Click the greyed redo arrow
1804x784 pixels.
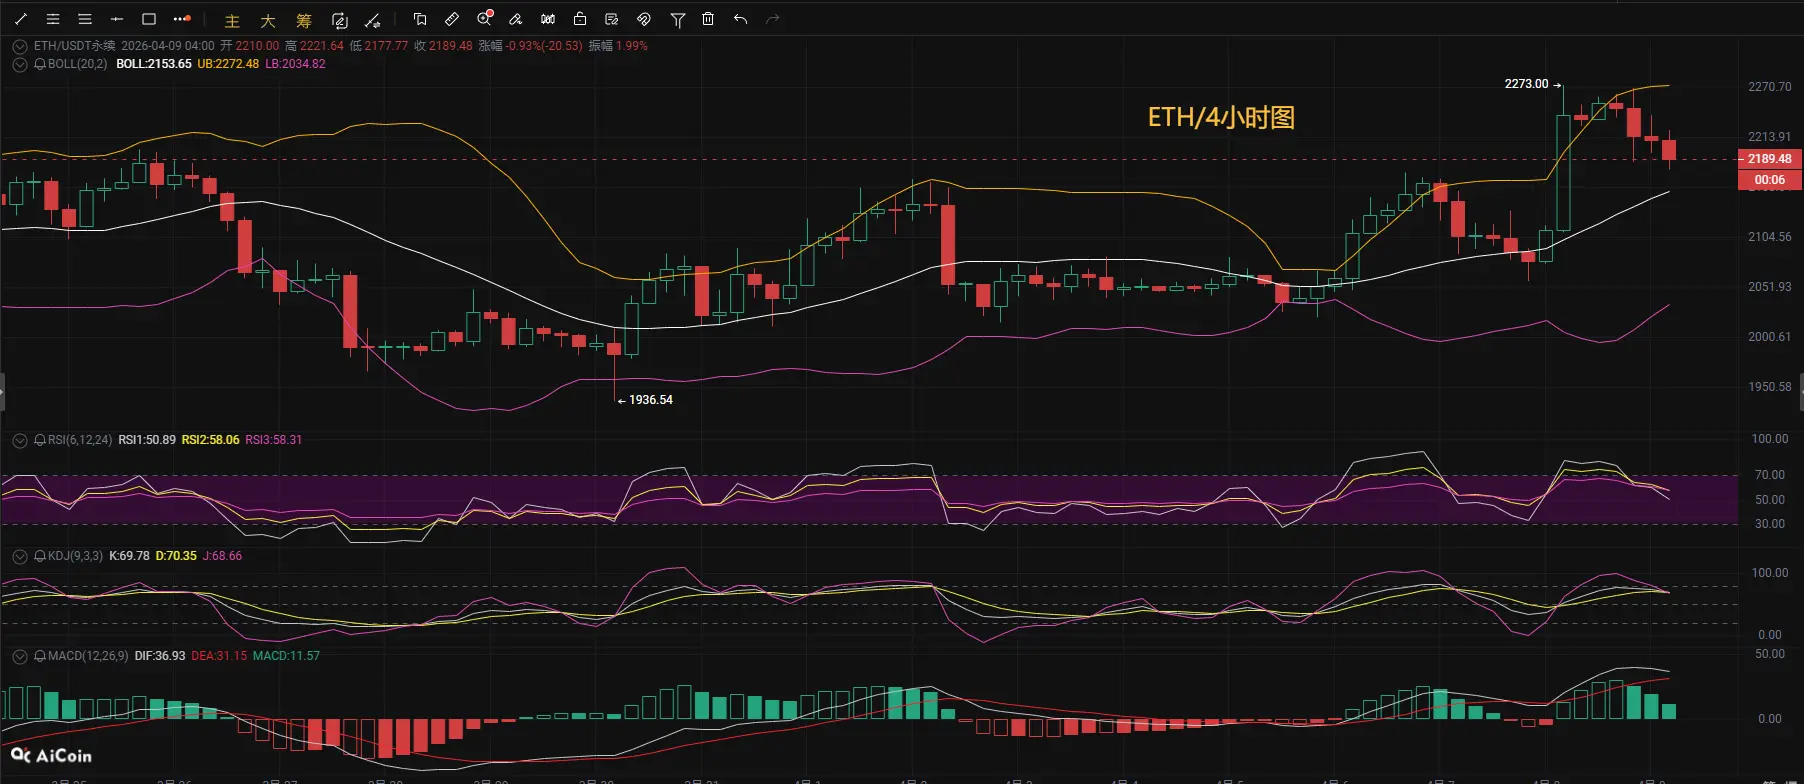point(772,19)
